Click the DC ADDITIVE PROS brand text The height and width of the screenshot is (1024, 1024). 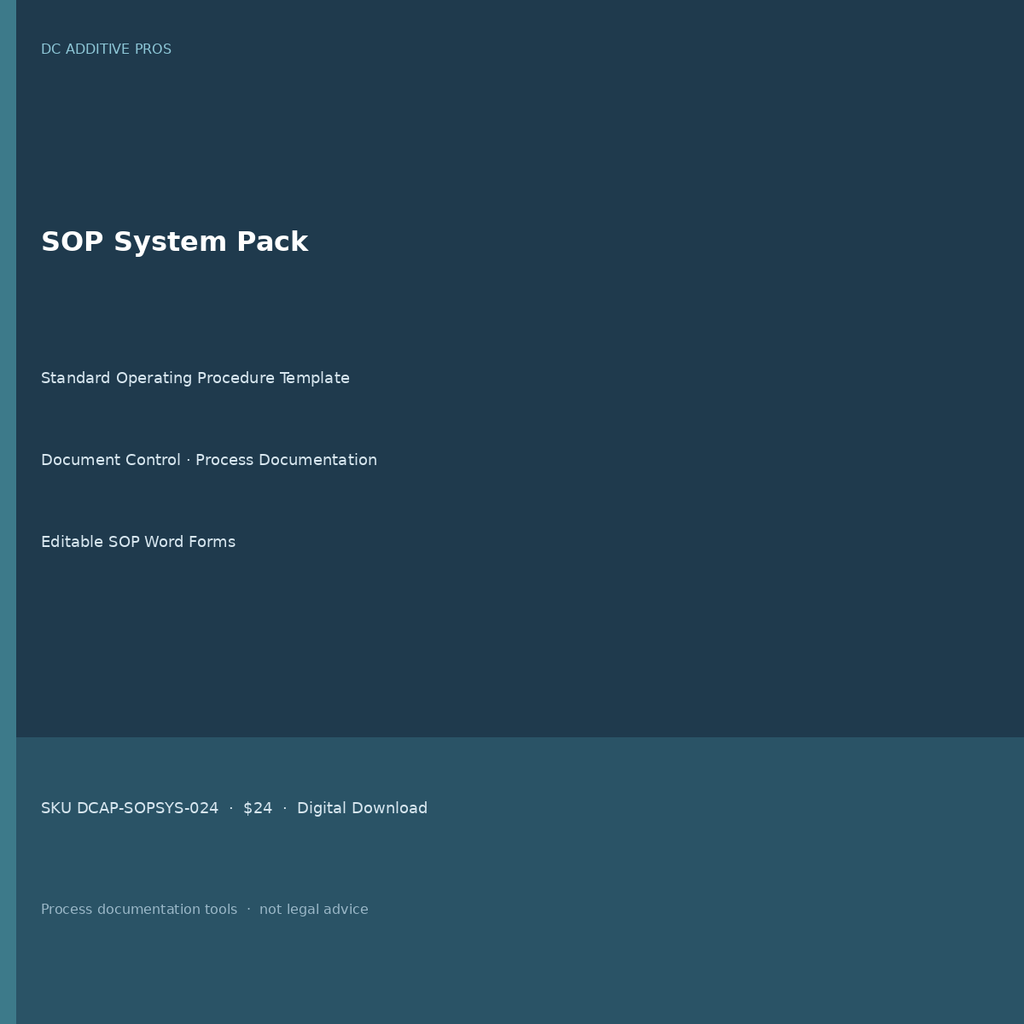point(106,49)
